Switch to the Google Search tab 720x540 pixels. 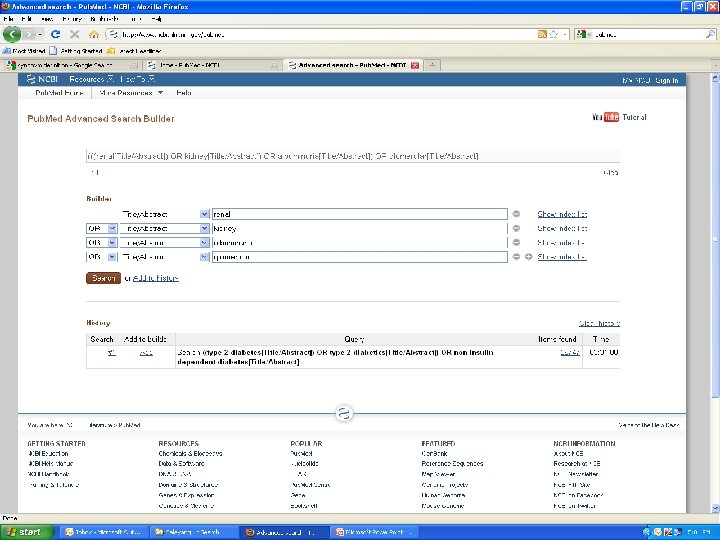tap(71, 65)
